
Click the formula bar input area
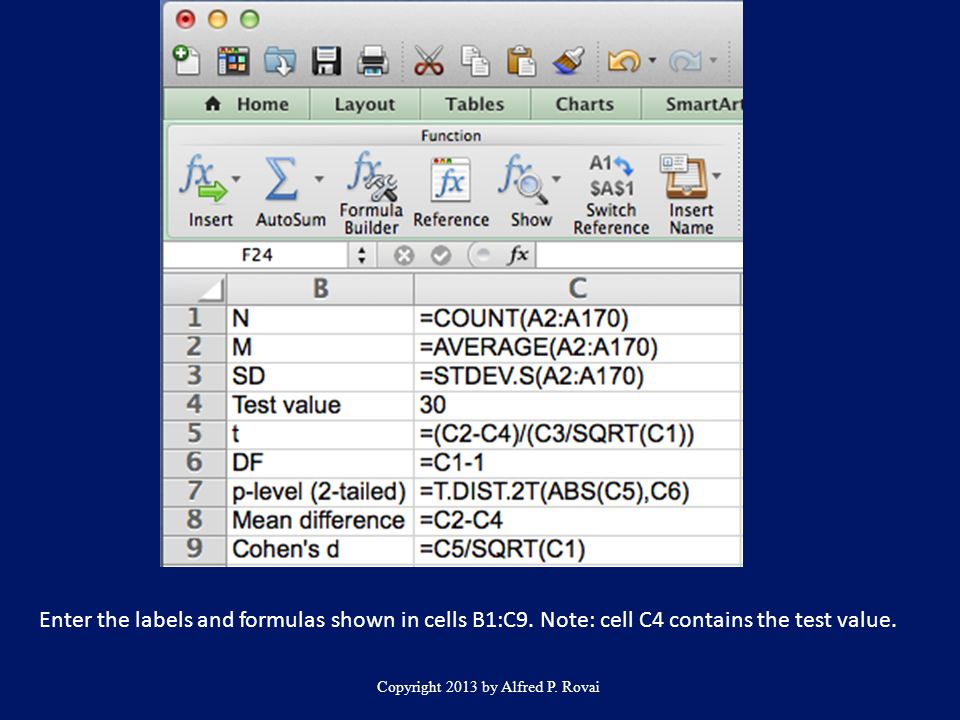(x=639, y=255)
